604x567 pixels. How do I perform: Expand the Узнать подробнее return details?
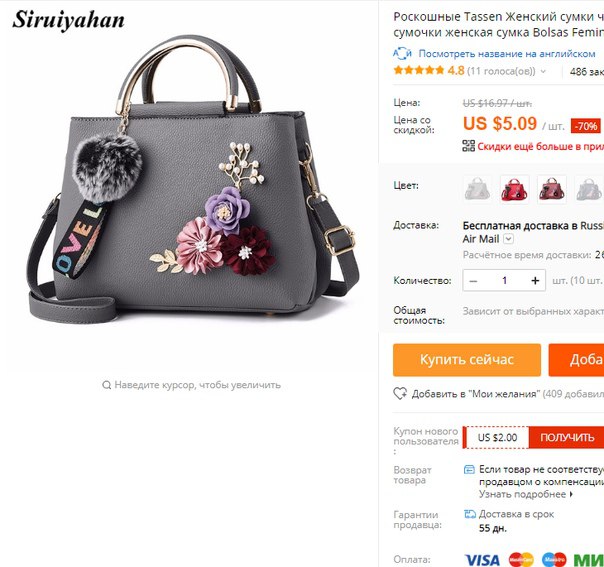pyautogui.click(x=526, y=494)
